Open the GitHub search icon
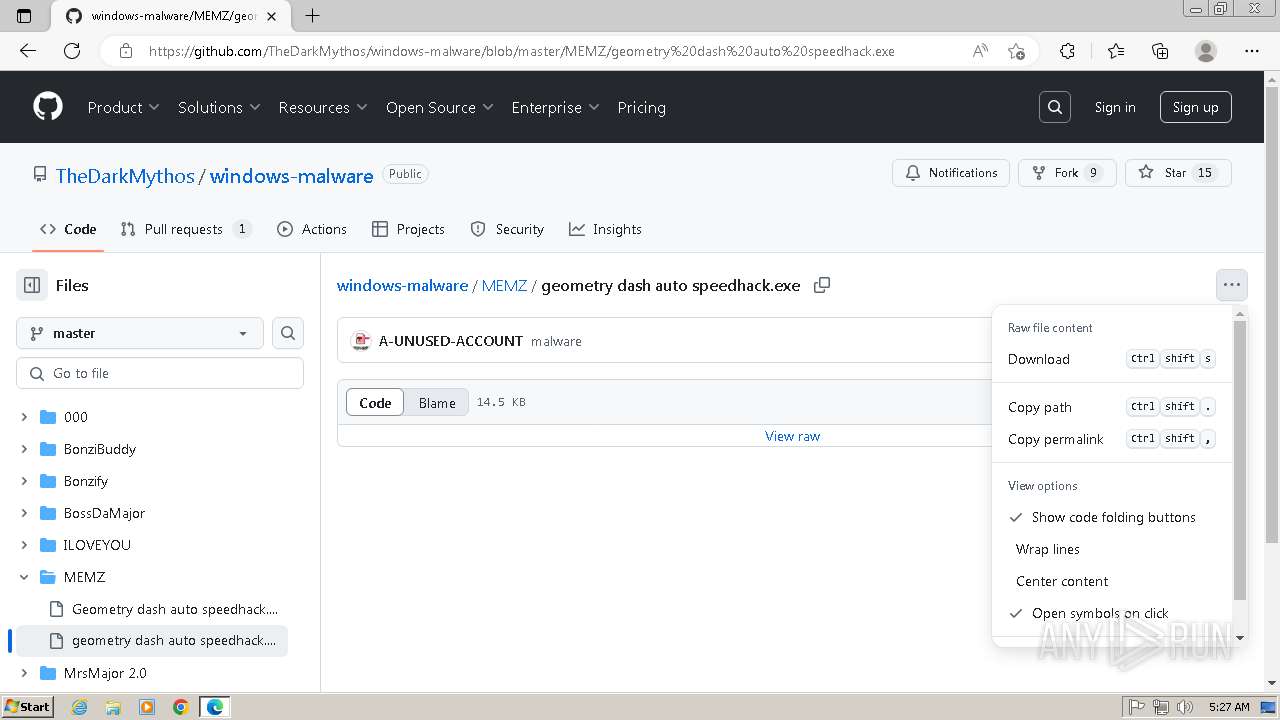The image size is (1280, 720). (x=1055, y=107)
